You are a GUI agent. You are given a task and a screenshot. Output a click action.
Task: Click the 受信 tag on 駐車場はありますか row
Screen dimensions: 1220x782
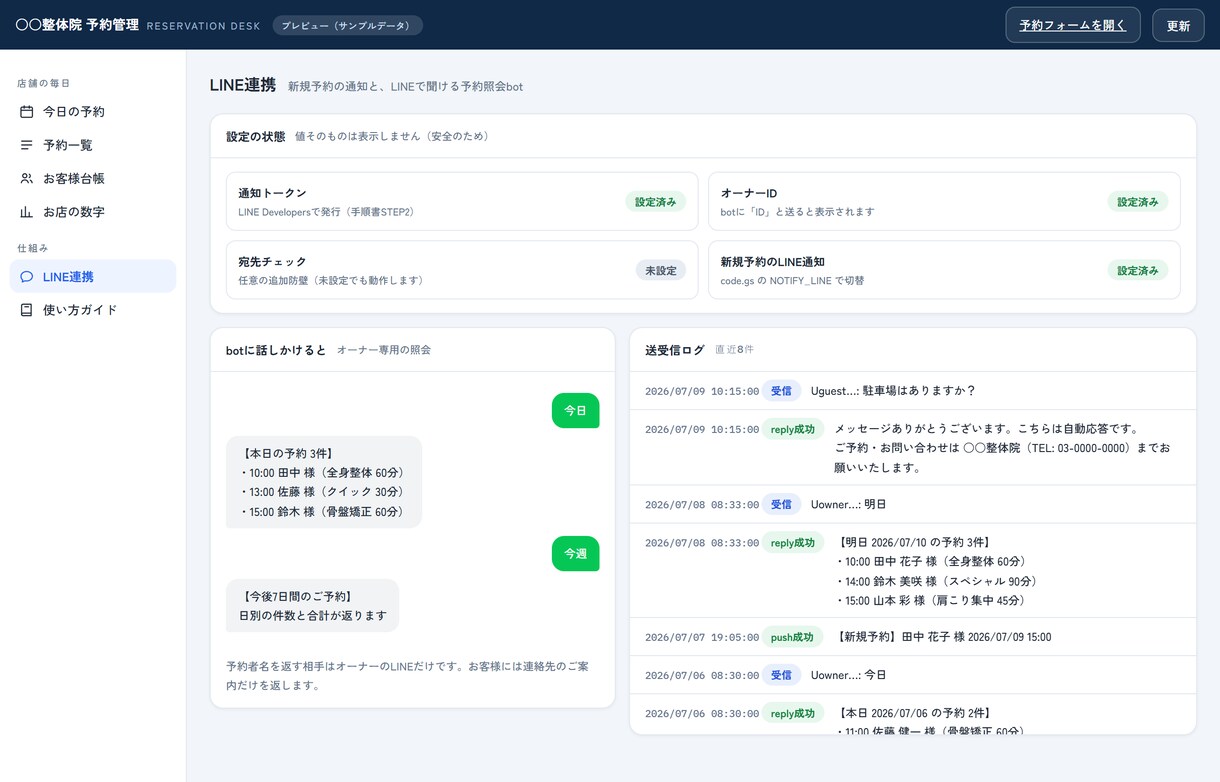[781, 391]
